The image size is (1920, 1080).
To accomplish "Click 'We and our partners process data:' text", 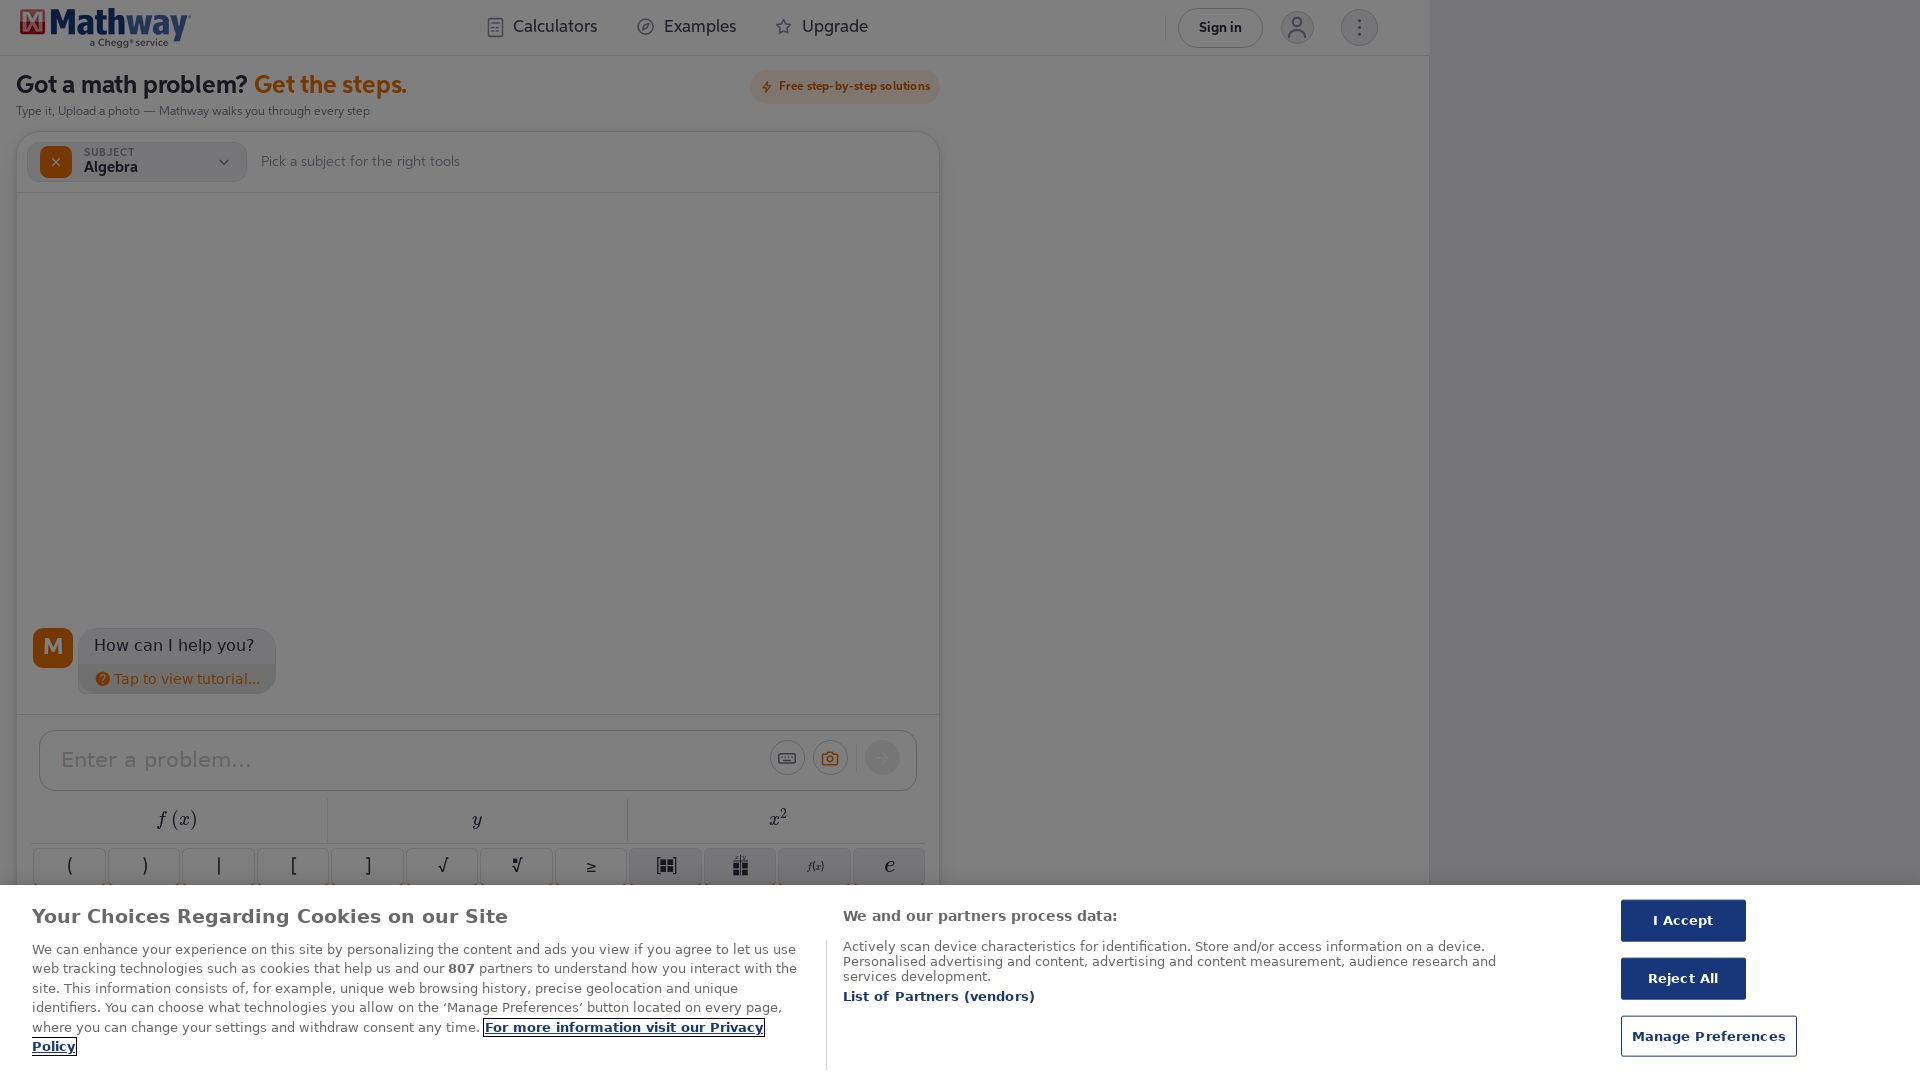I will (x=980, y=916).
